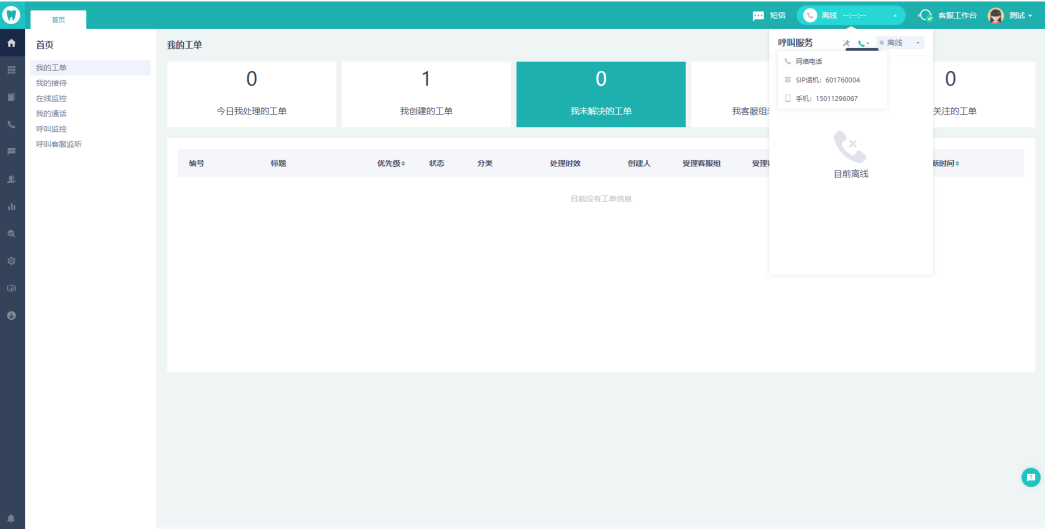The width and height of the screenshot is (1045, 529).
Task: Open the phone call icon in the sidebar
Action: tap(11, 125)
